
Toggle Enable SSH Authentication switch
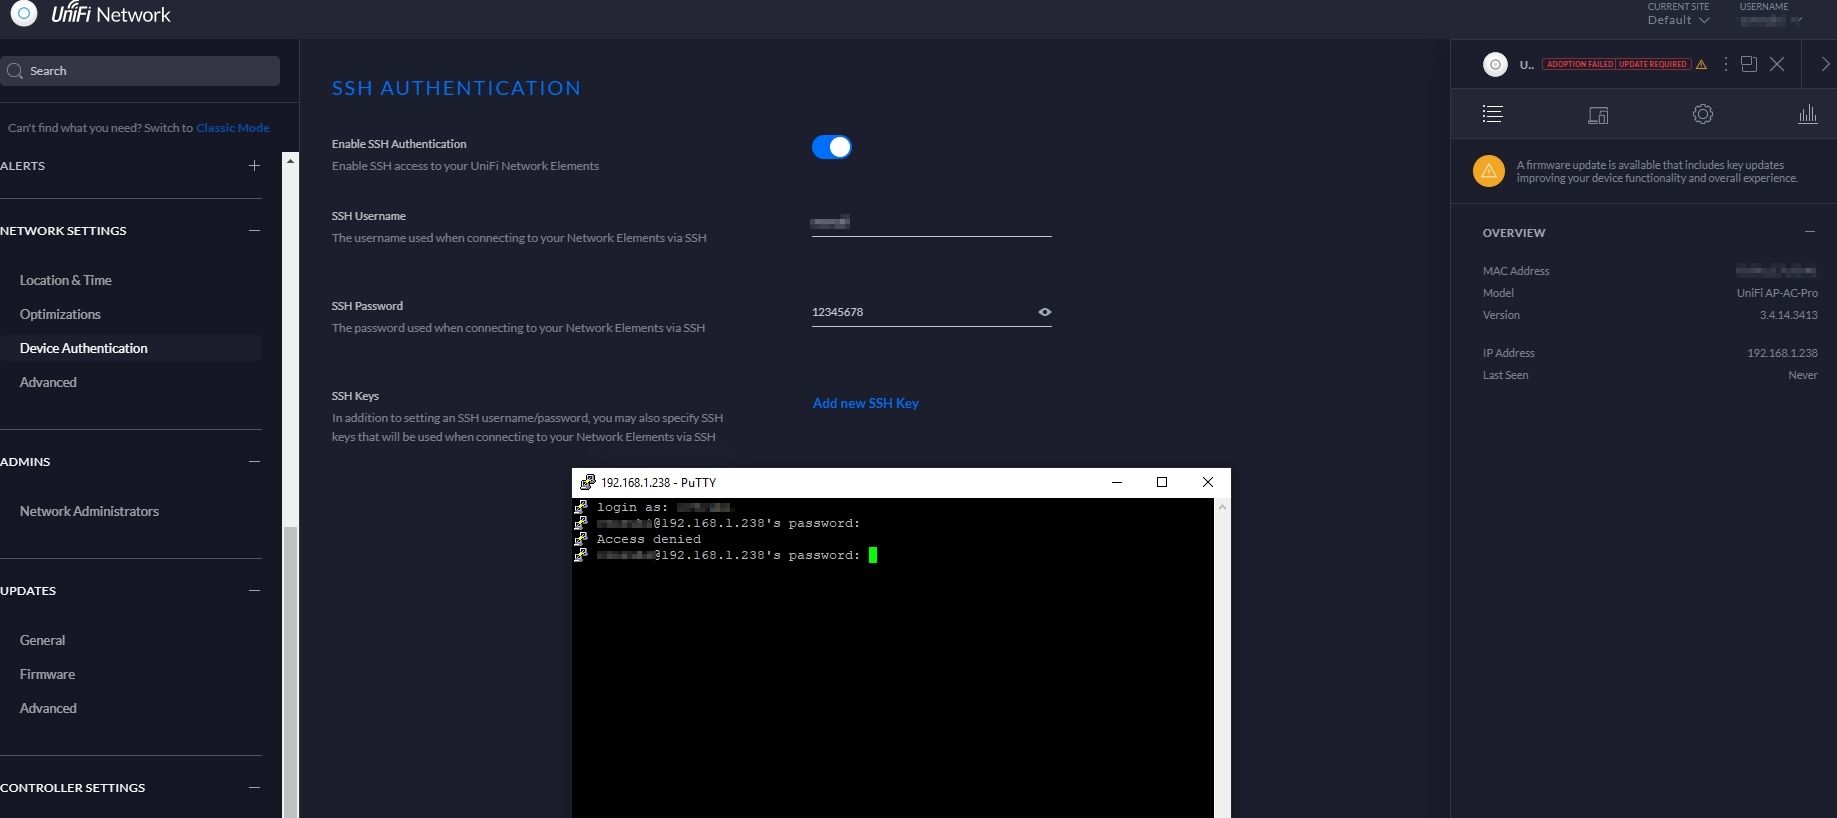(x=831, y=147)
